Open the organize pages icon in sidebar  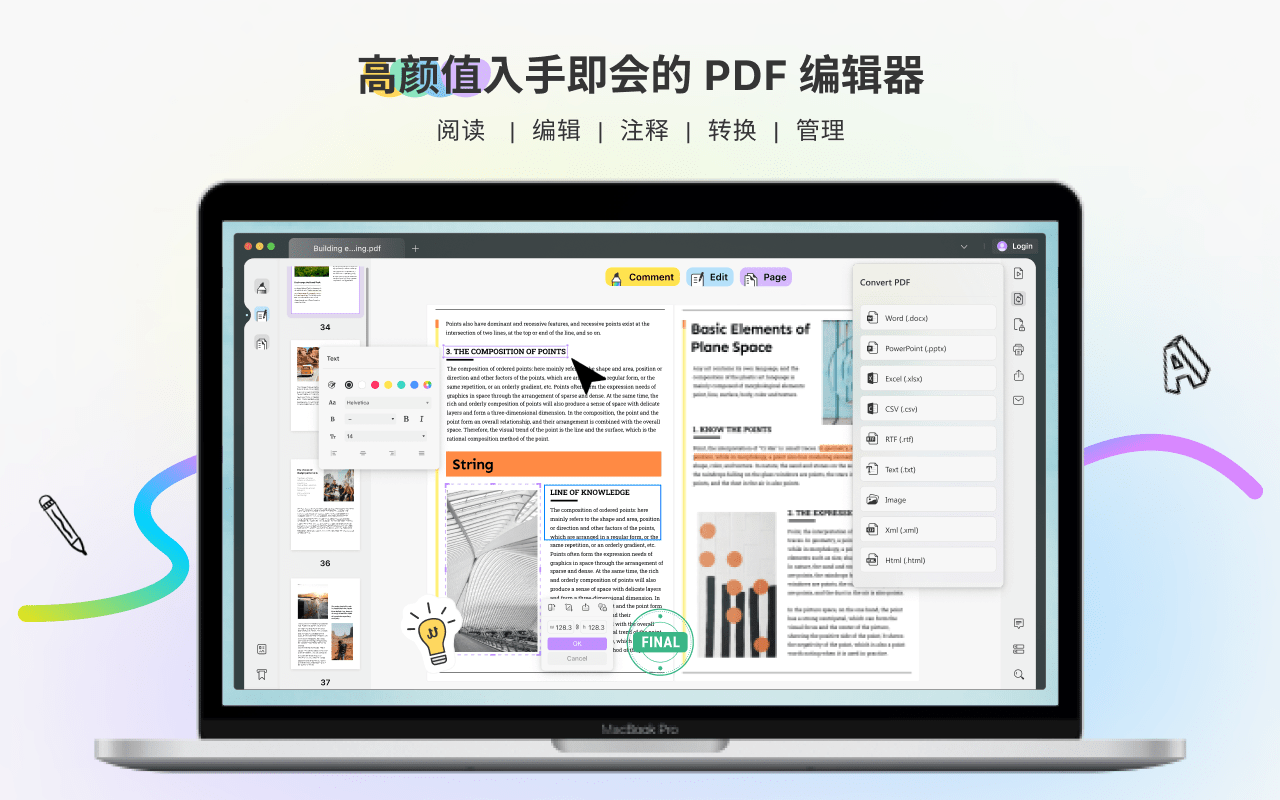pos(262,343)
